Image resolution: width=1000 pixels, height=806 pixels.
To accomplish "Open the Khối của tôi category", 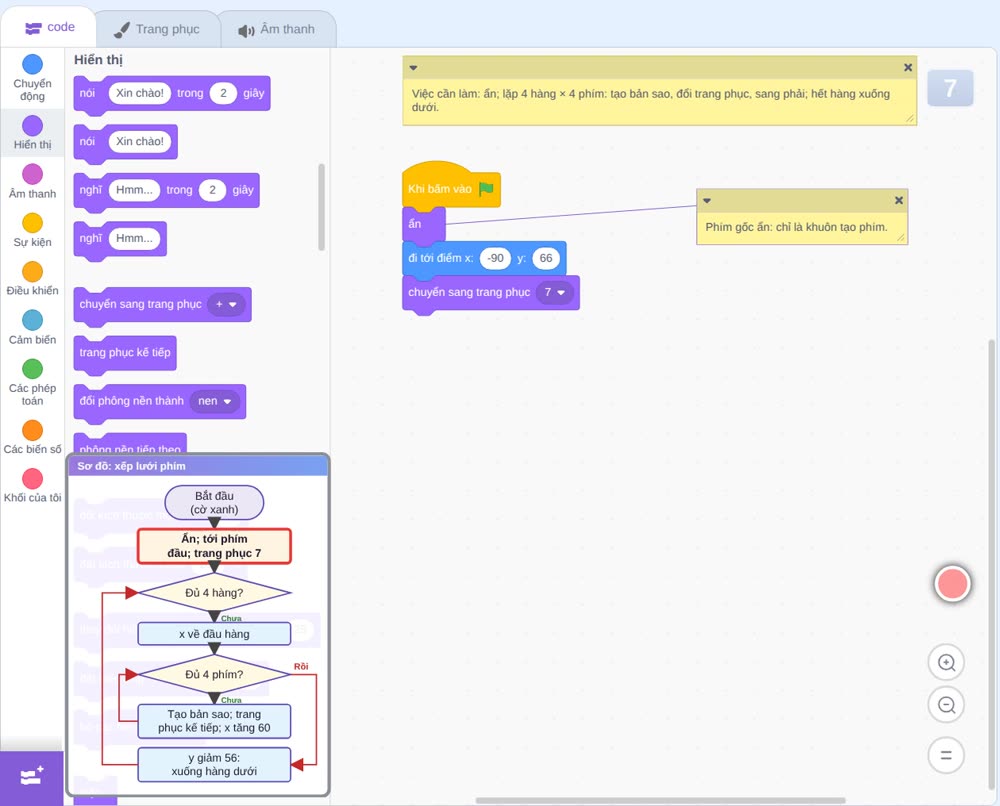I will (33, 486).
